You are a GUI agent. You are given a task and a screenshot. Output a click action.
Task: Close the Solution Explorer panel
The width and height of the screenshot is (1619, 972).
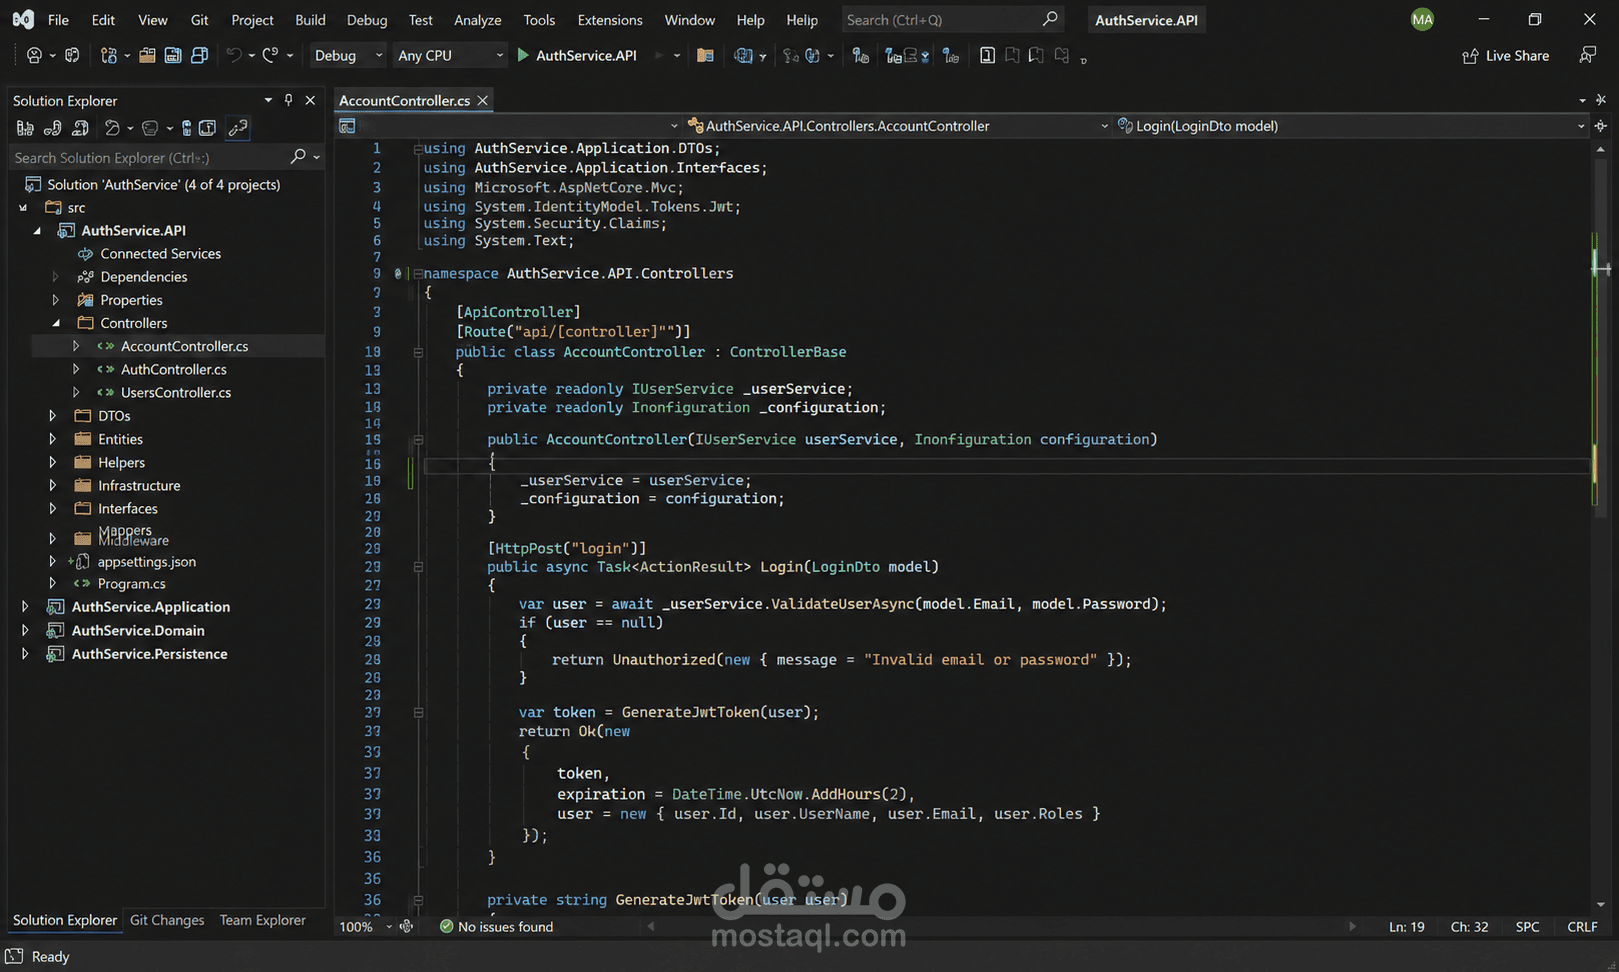pyautogui.click(x=310, y=100)
